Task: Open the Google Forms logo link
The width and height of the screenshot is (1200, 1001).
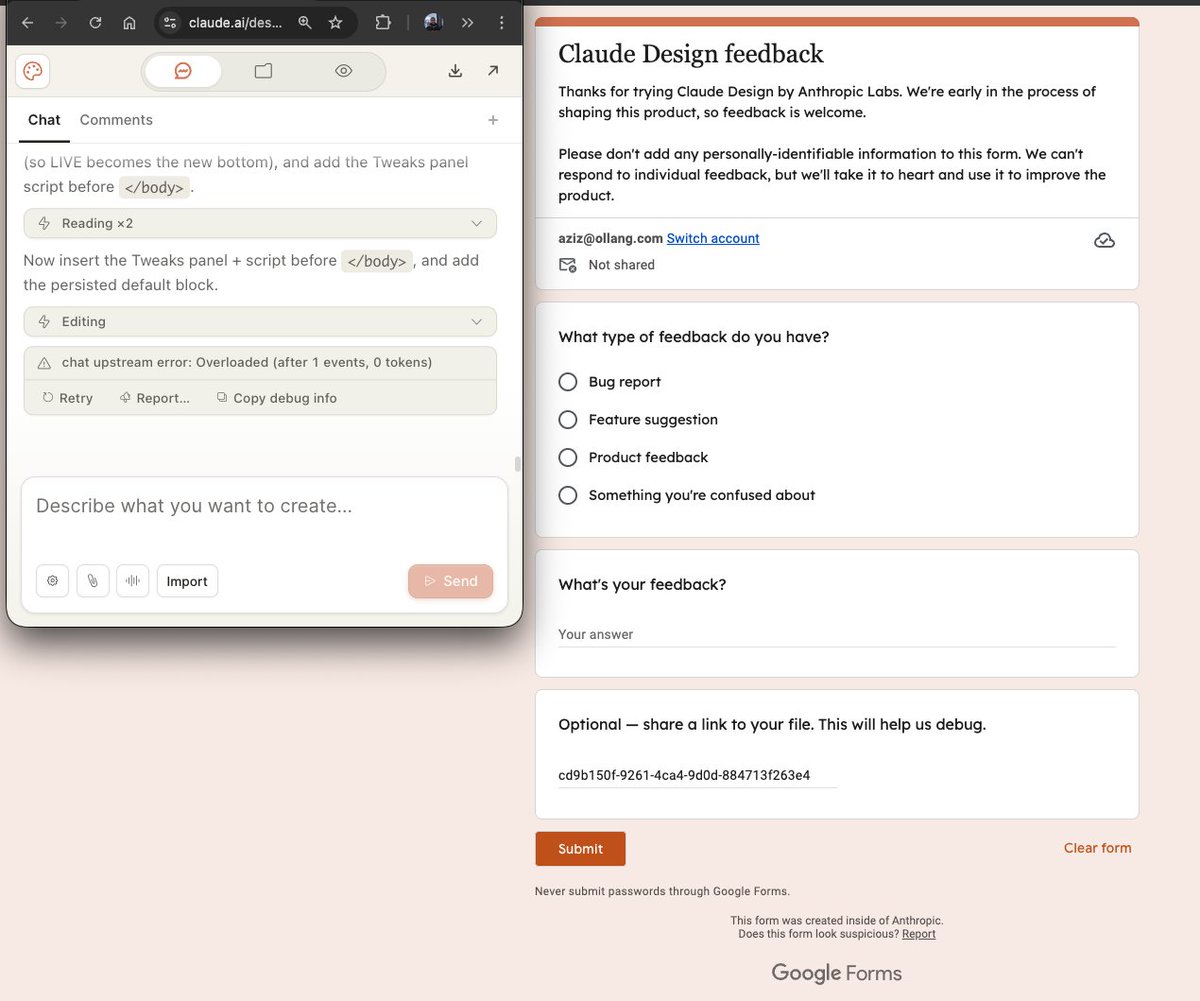Action: [836, 973]
